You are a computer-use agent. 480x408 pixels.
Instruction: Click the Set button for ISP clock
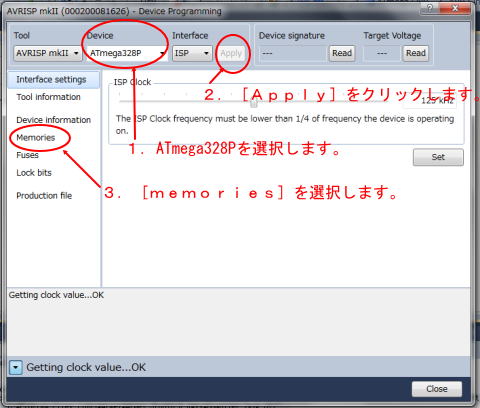pos(438,157)
